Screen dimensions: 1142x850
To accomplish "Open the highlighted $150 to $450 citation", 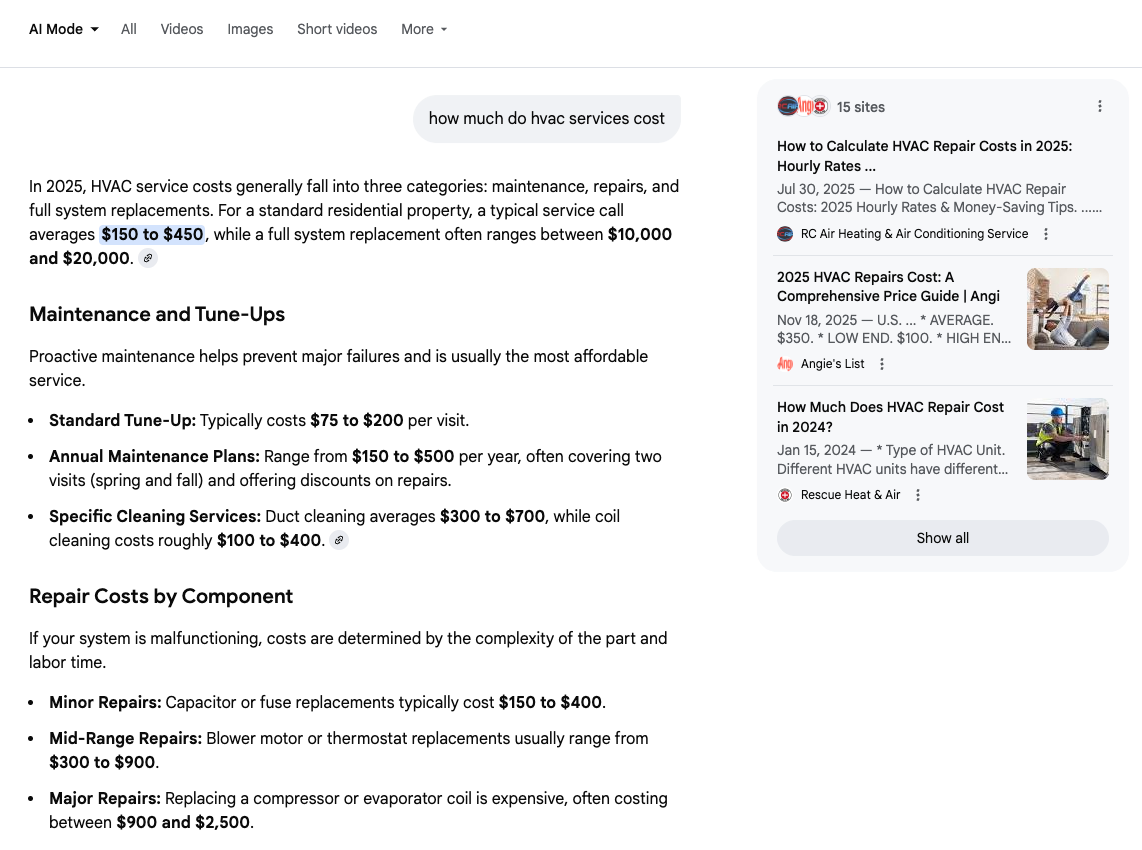I will [x=153, y=233].
